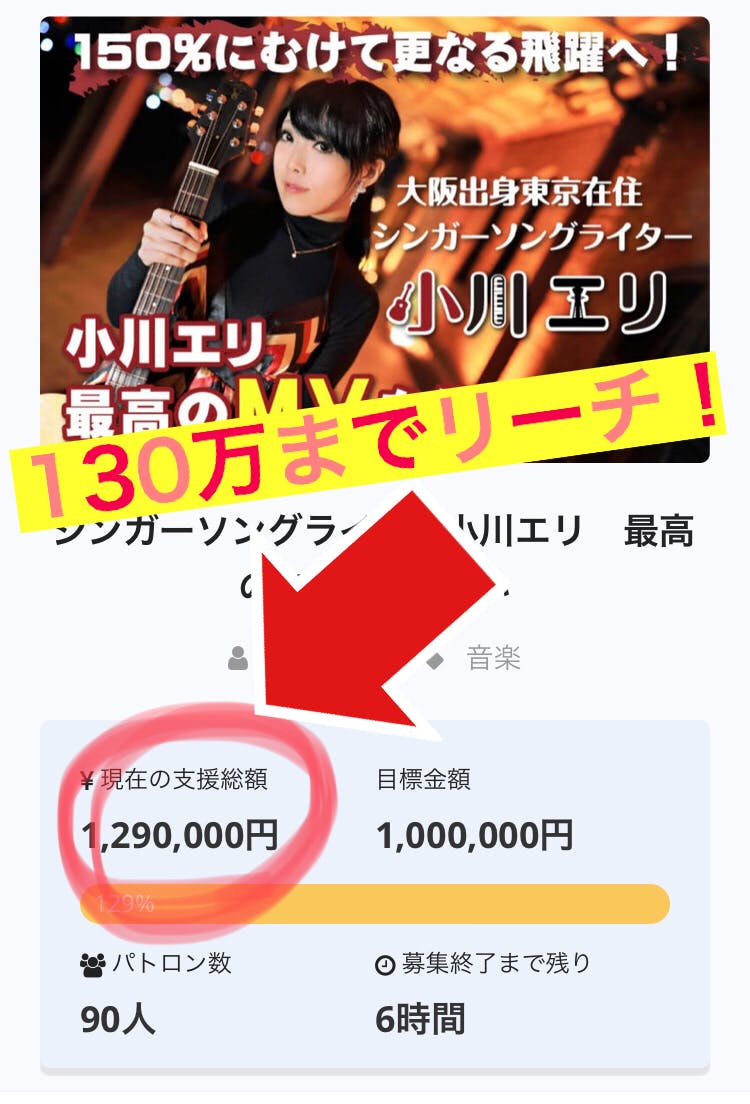The height and width of the screenshot is (1104, 750).
Task: Select the 90人 patron count
Action: pos(118,1019)
